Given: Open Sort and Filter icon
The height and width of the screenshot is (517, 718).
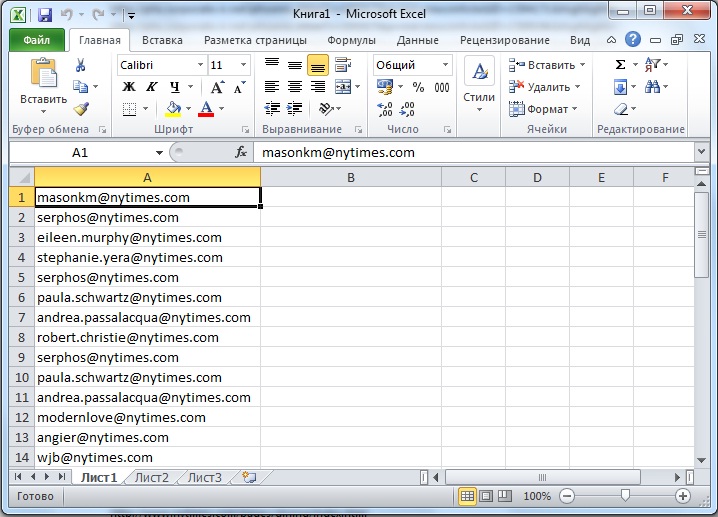Looking at the screenshot, I should tap(653, 65).
